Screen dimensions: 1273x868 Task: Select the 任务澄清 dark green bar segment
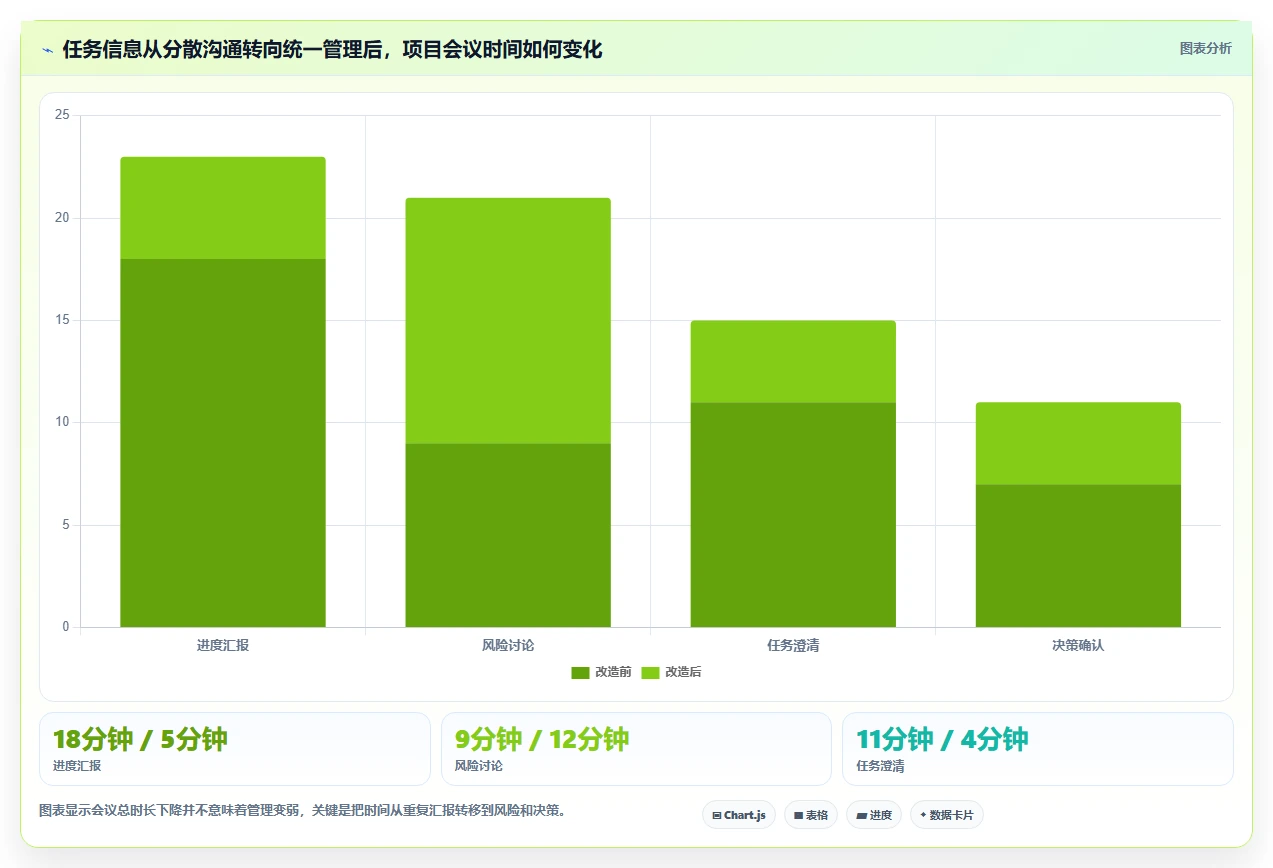point(793,515)
